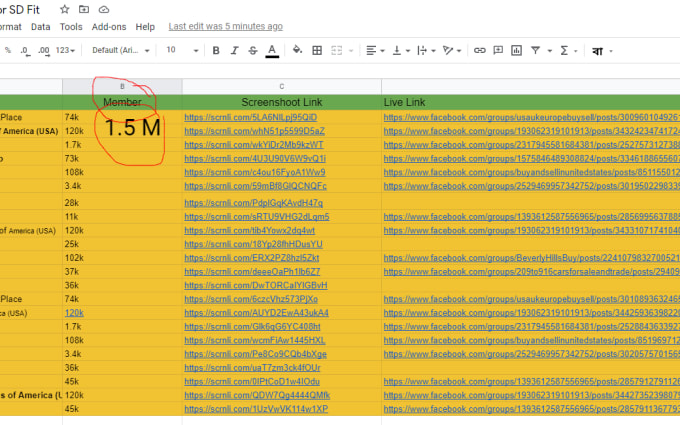Decrease decimal places
The width and height of the screenshot is (680, 425).
(25, 51)
